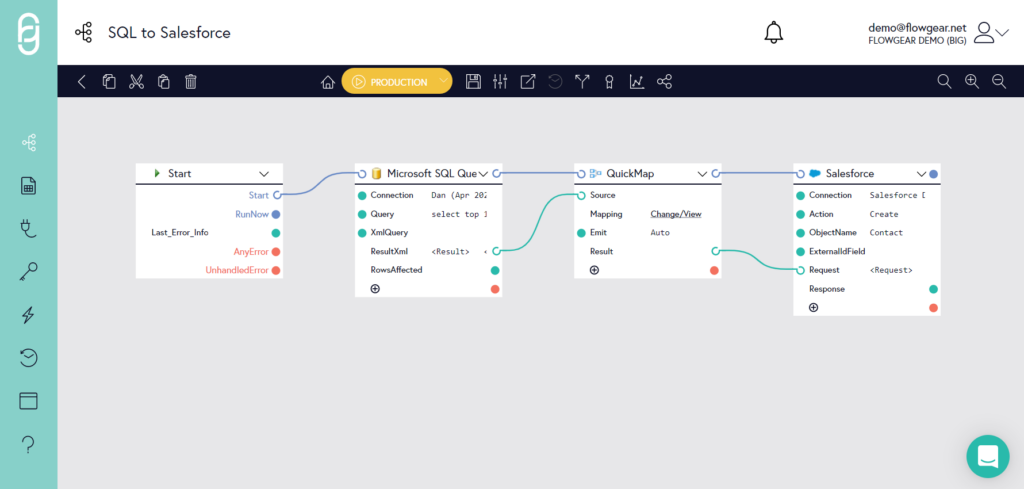Open the Production run dropdown arrow
This screenshot has height=489, width=1024.
(x=442, y=82)
